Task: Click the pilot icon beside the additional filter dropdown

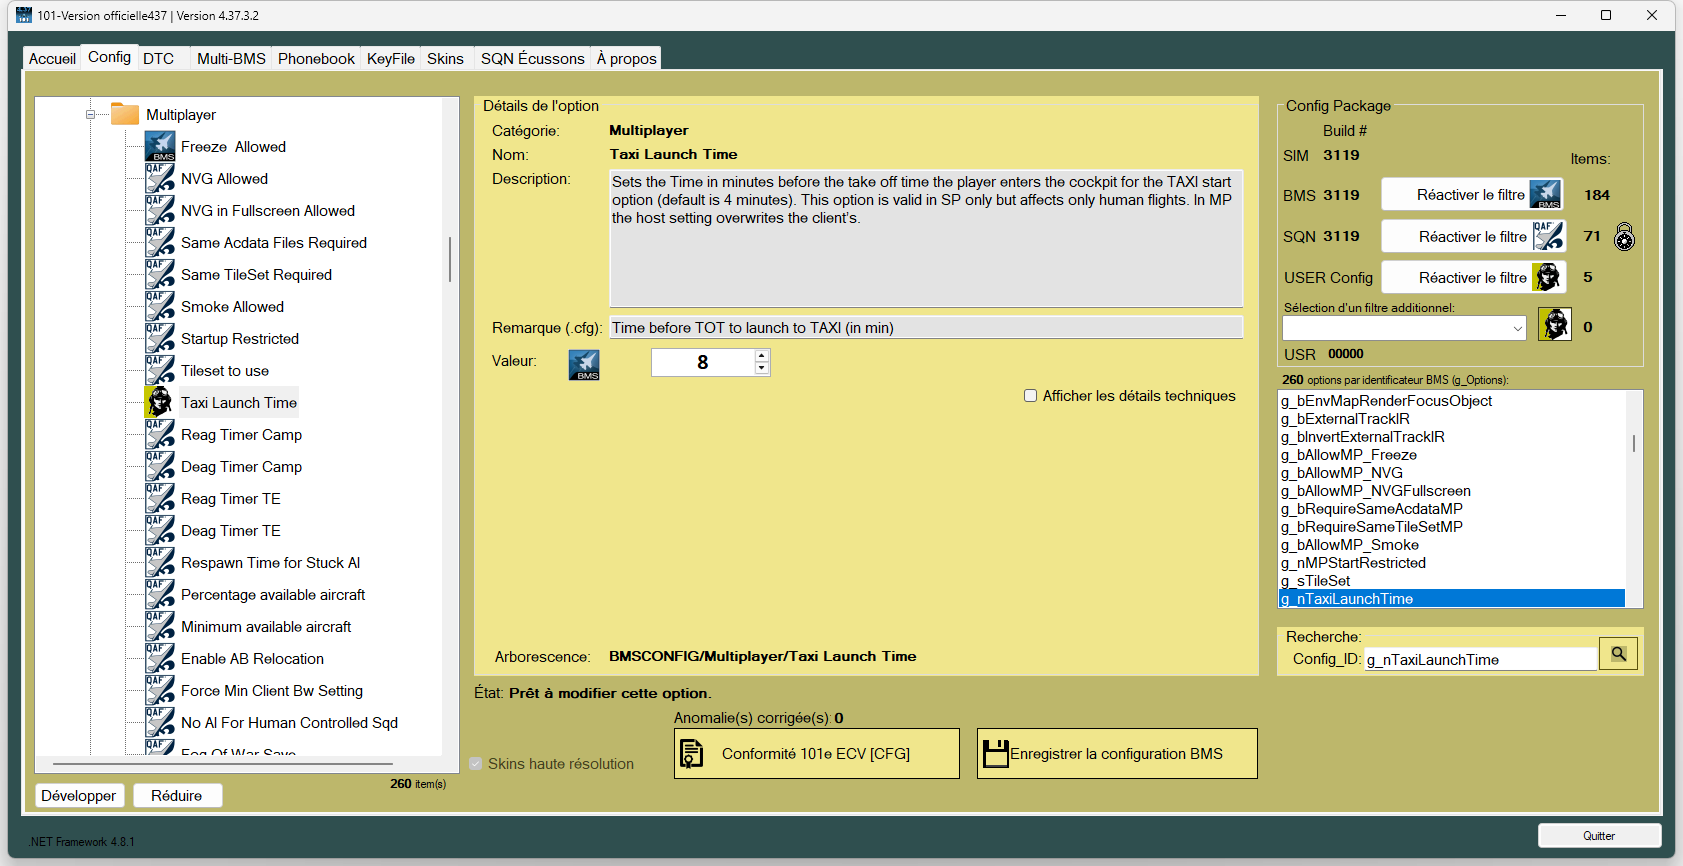Action: (1555, 324)
